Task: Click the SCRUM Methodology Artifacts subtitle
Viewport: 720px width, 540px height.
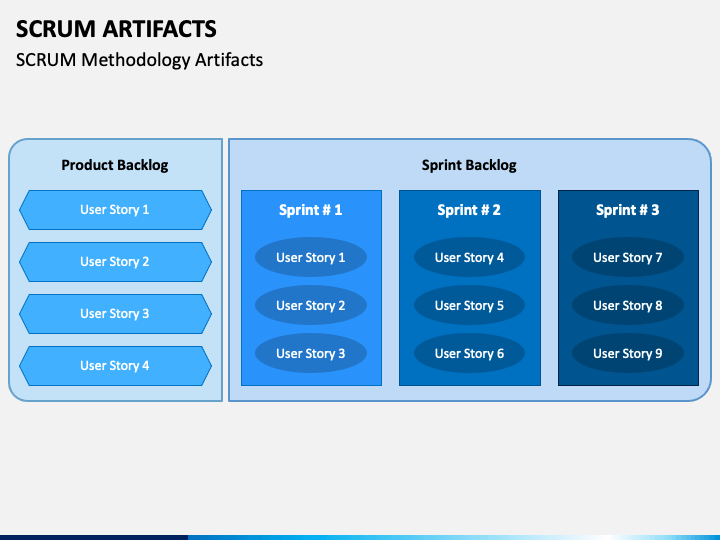Action: [140, 60]
